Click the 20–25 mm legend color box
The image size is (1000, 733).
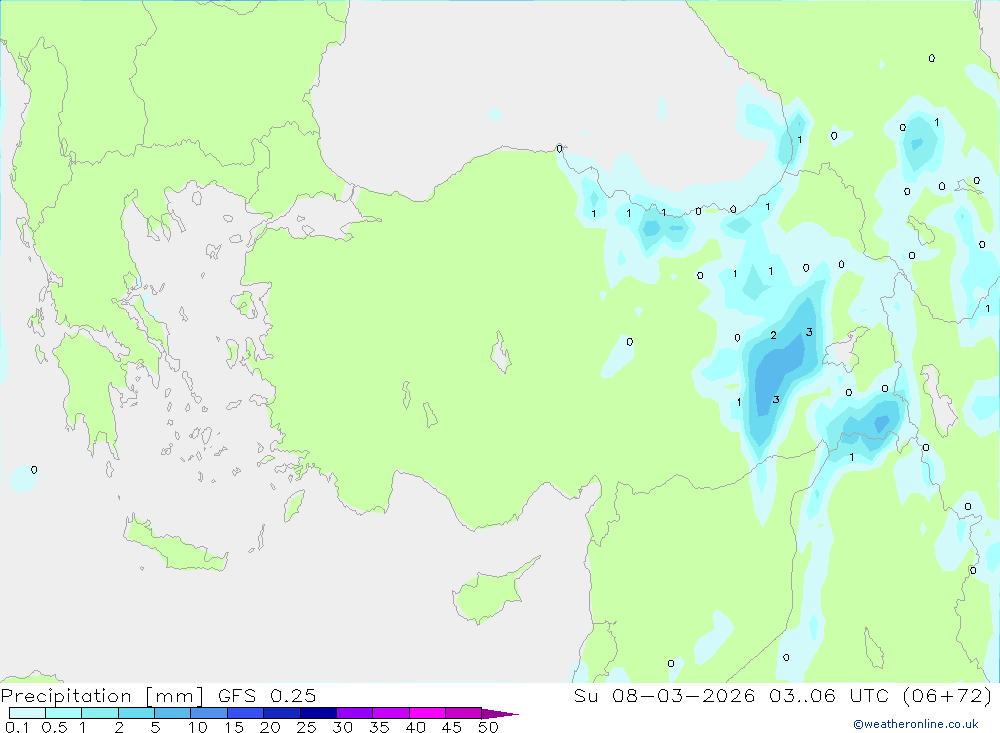point(282,713)
